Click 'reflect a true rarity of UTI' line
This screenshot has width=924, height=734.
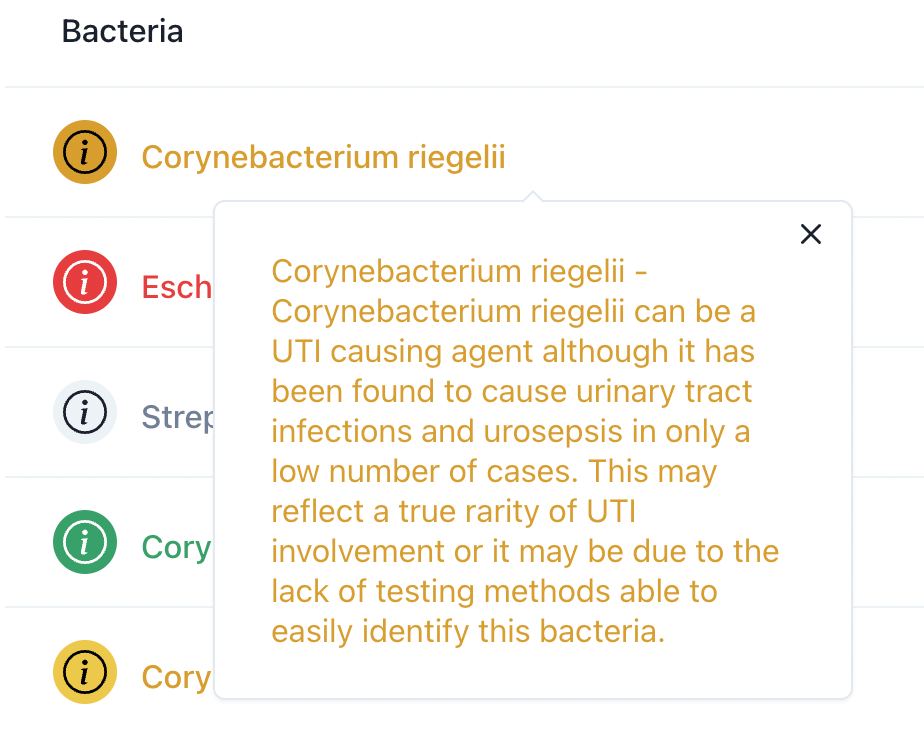tap(454, 511)
